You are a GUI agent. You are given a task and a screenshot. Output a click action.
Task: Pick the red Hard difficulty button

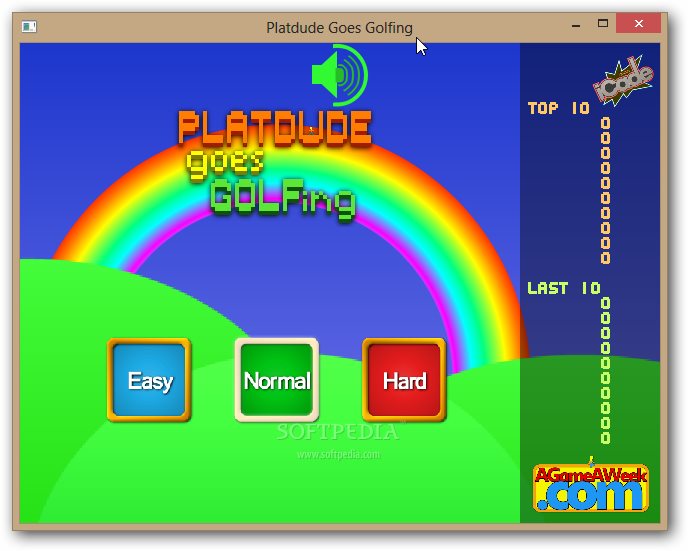pyautogui.click(x=404, y=380)
